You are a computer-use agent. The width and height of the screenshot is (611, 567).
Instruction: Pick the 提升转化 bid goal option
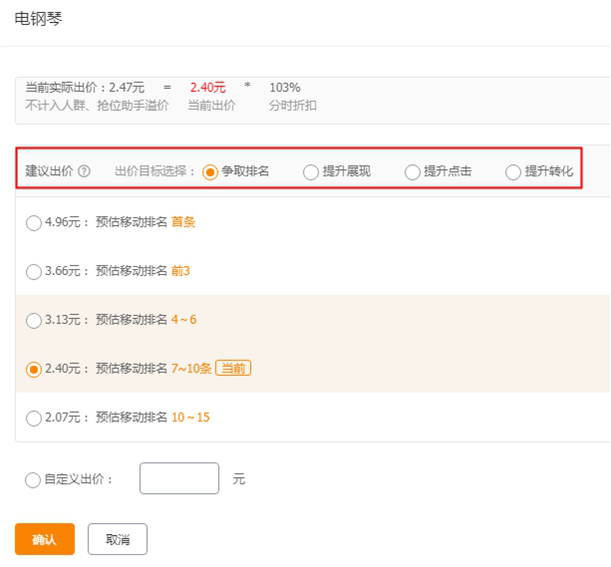coord(513,172)
